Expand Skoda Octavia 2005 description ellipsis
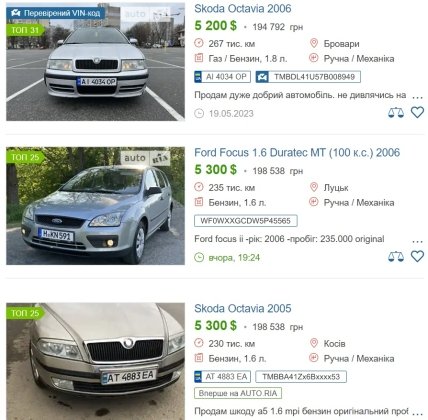The width and height of the screenshot is (428, 420). coord(417,413)
